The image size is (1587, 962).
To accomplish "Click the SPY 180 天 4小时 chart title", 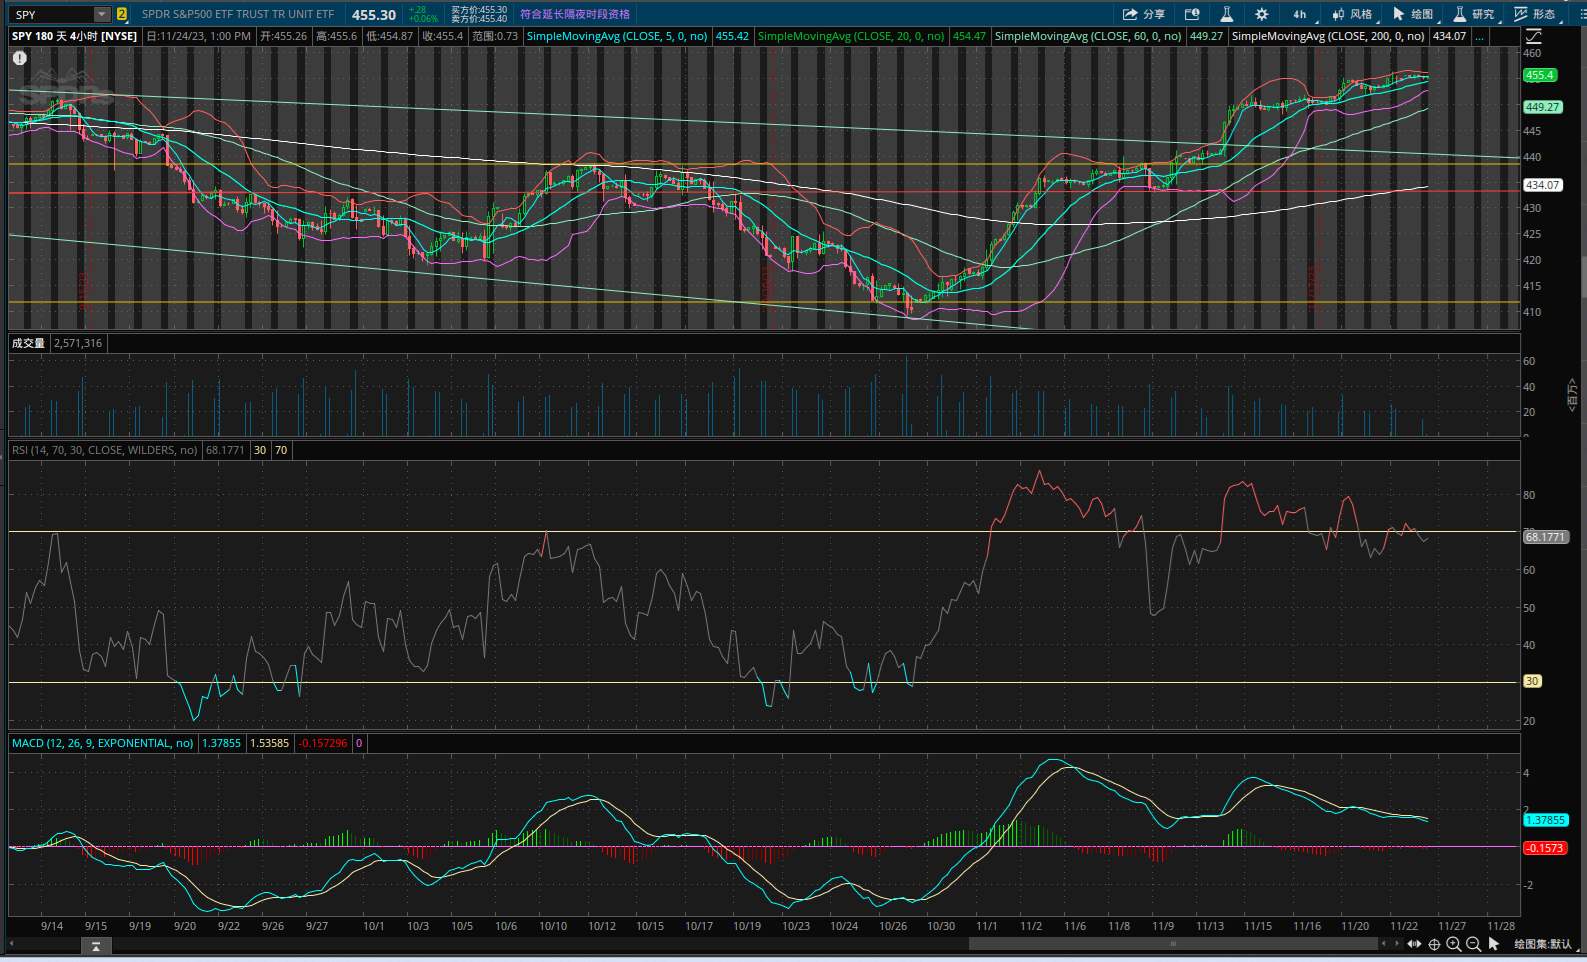I will (x=75, y=36).
